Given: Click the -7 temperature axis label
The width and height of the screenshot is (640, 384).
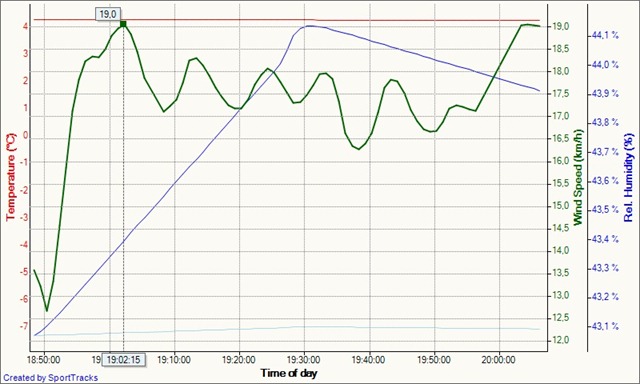Looking at the screenshot, I should 24,326.
